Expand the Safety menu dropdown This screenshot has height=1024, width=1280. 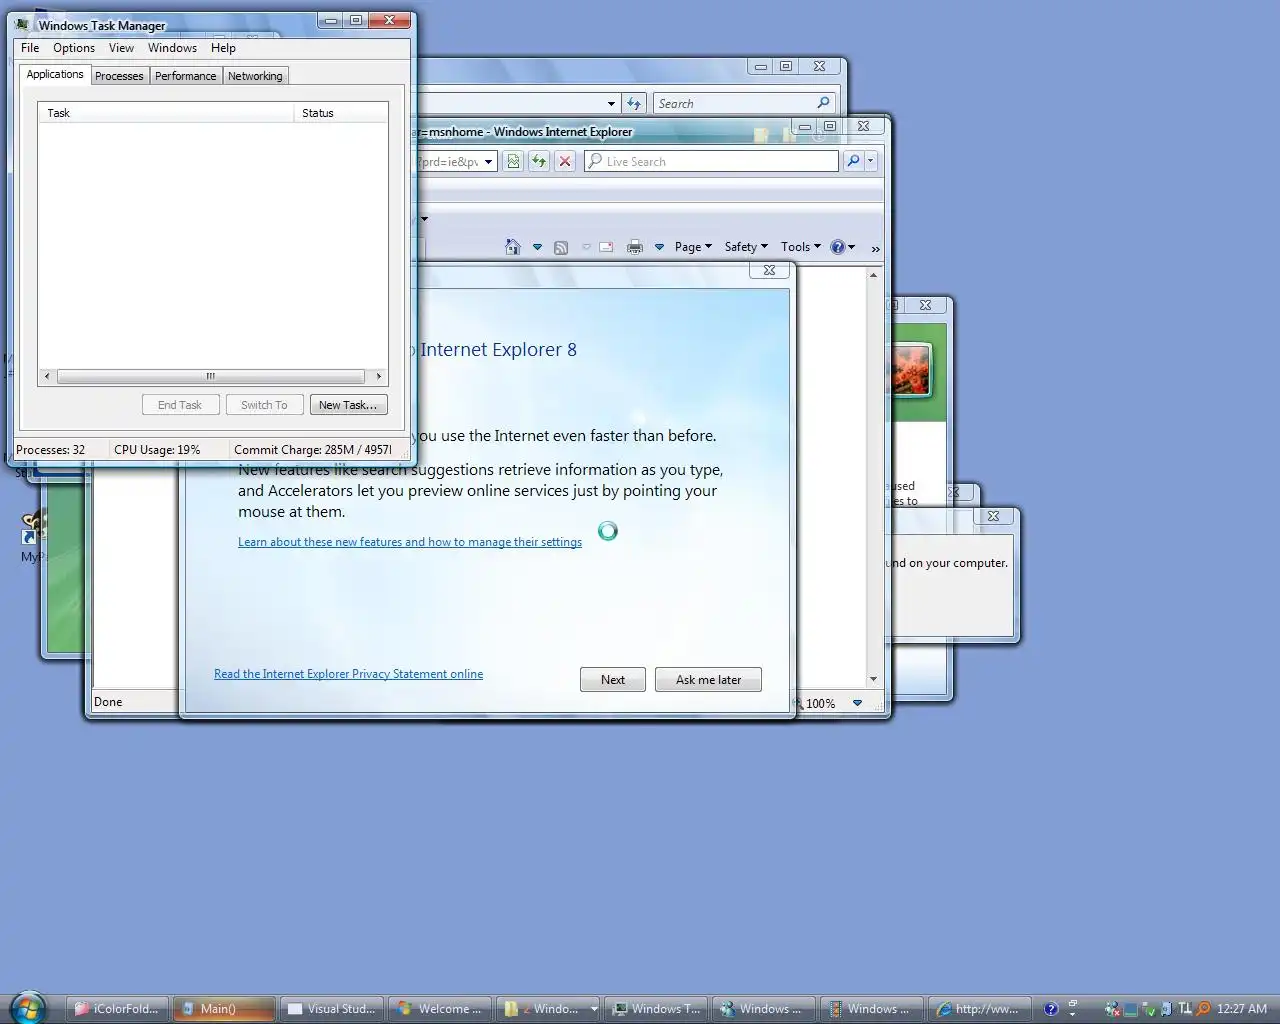tap(746, 247)
